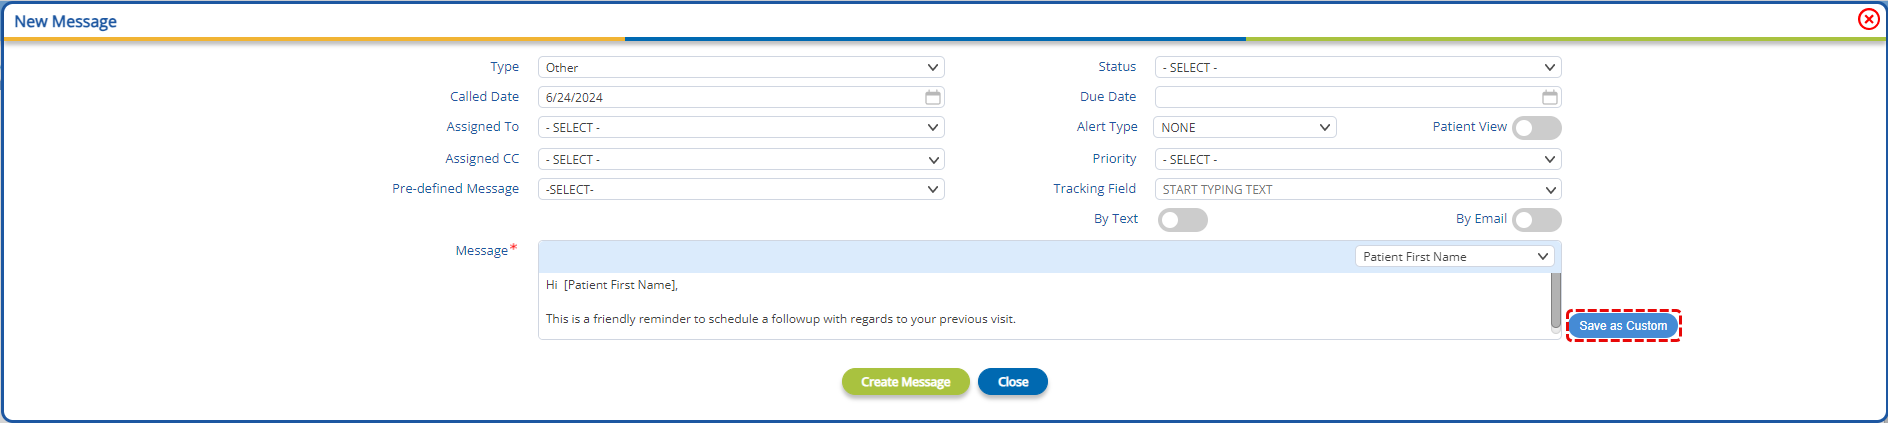Open the Type dropdown showing Other

(x=741, y=67)
